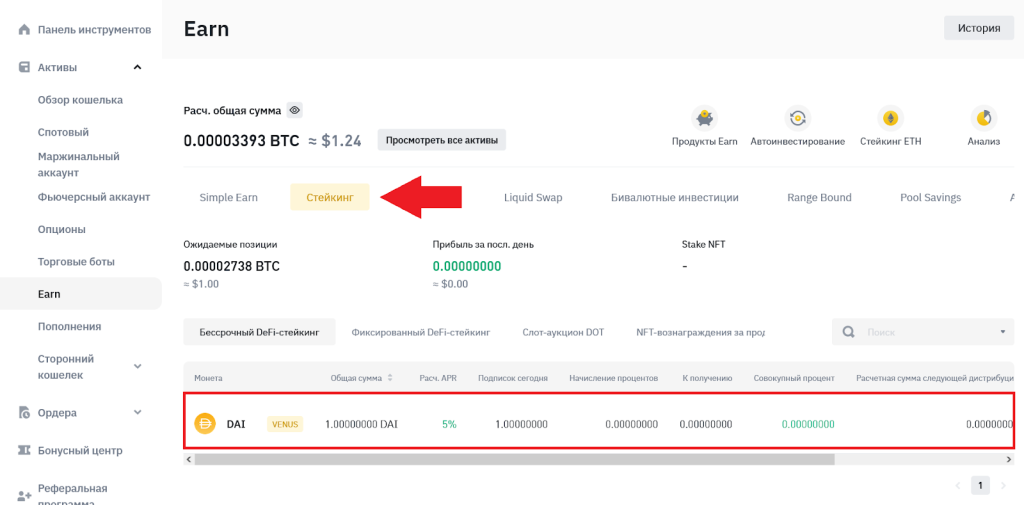Open the search field dropdown arrow
Viewport: 1024px width, 505px height.
coord(1003,332)
